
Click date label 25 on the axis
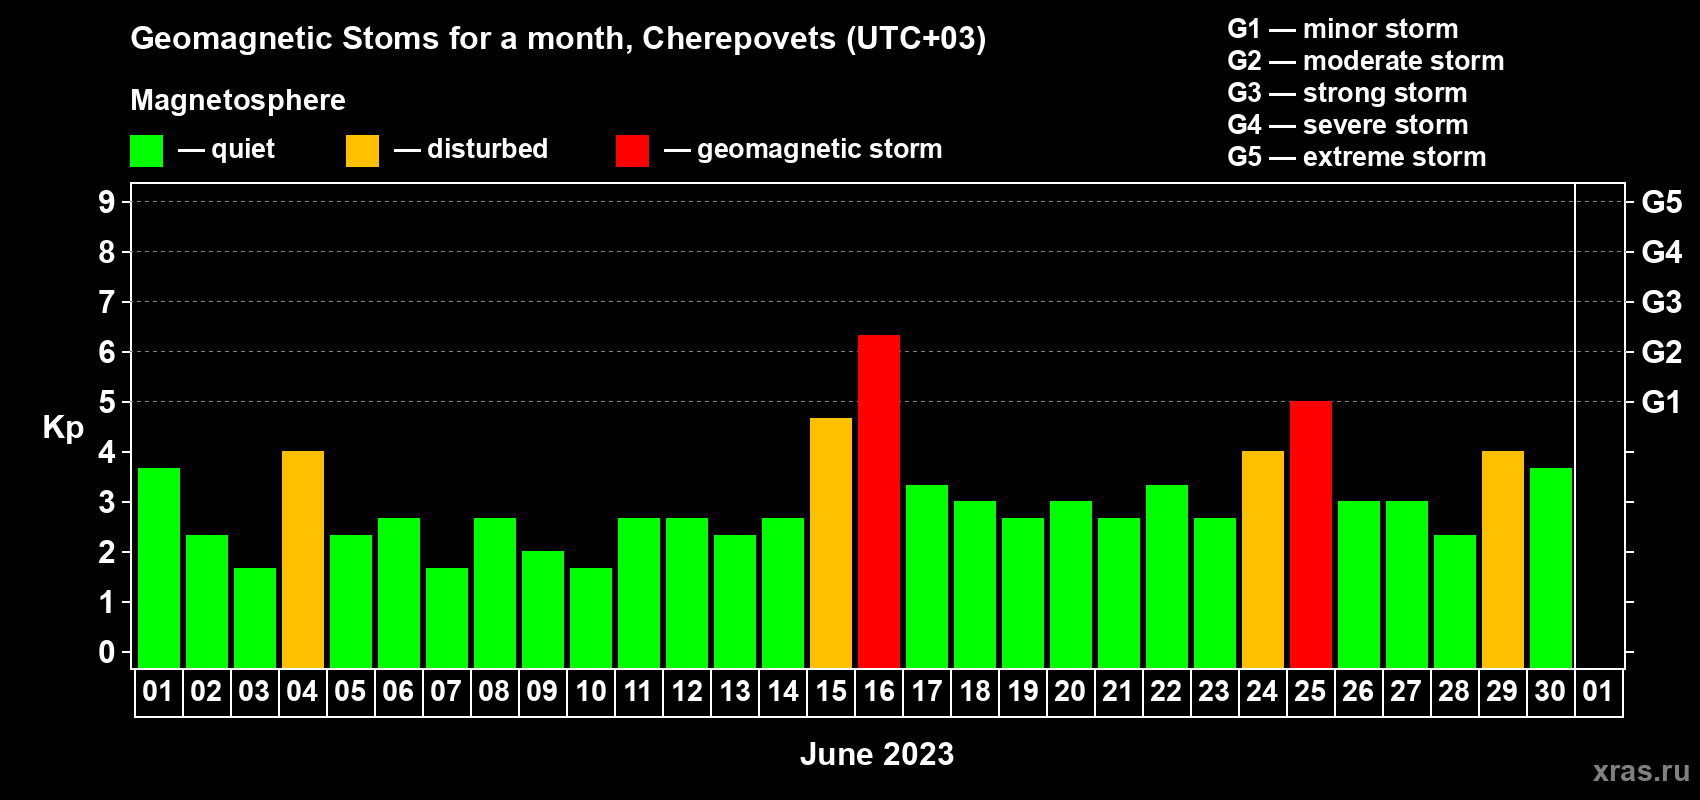pyautogui.click(x=1310, y=692)
